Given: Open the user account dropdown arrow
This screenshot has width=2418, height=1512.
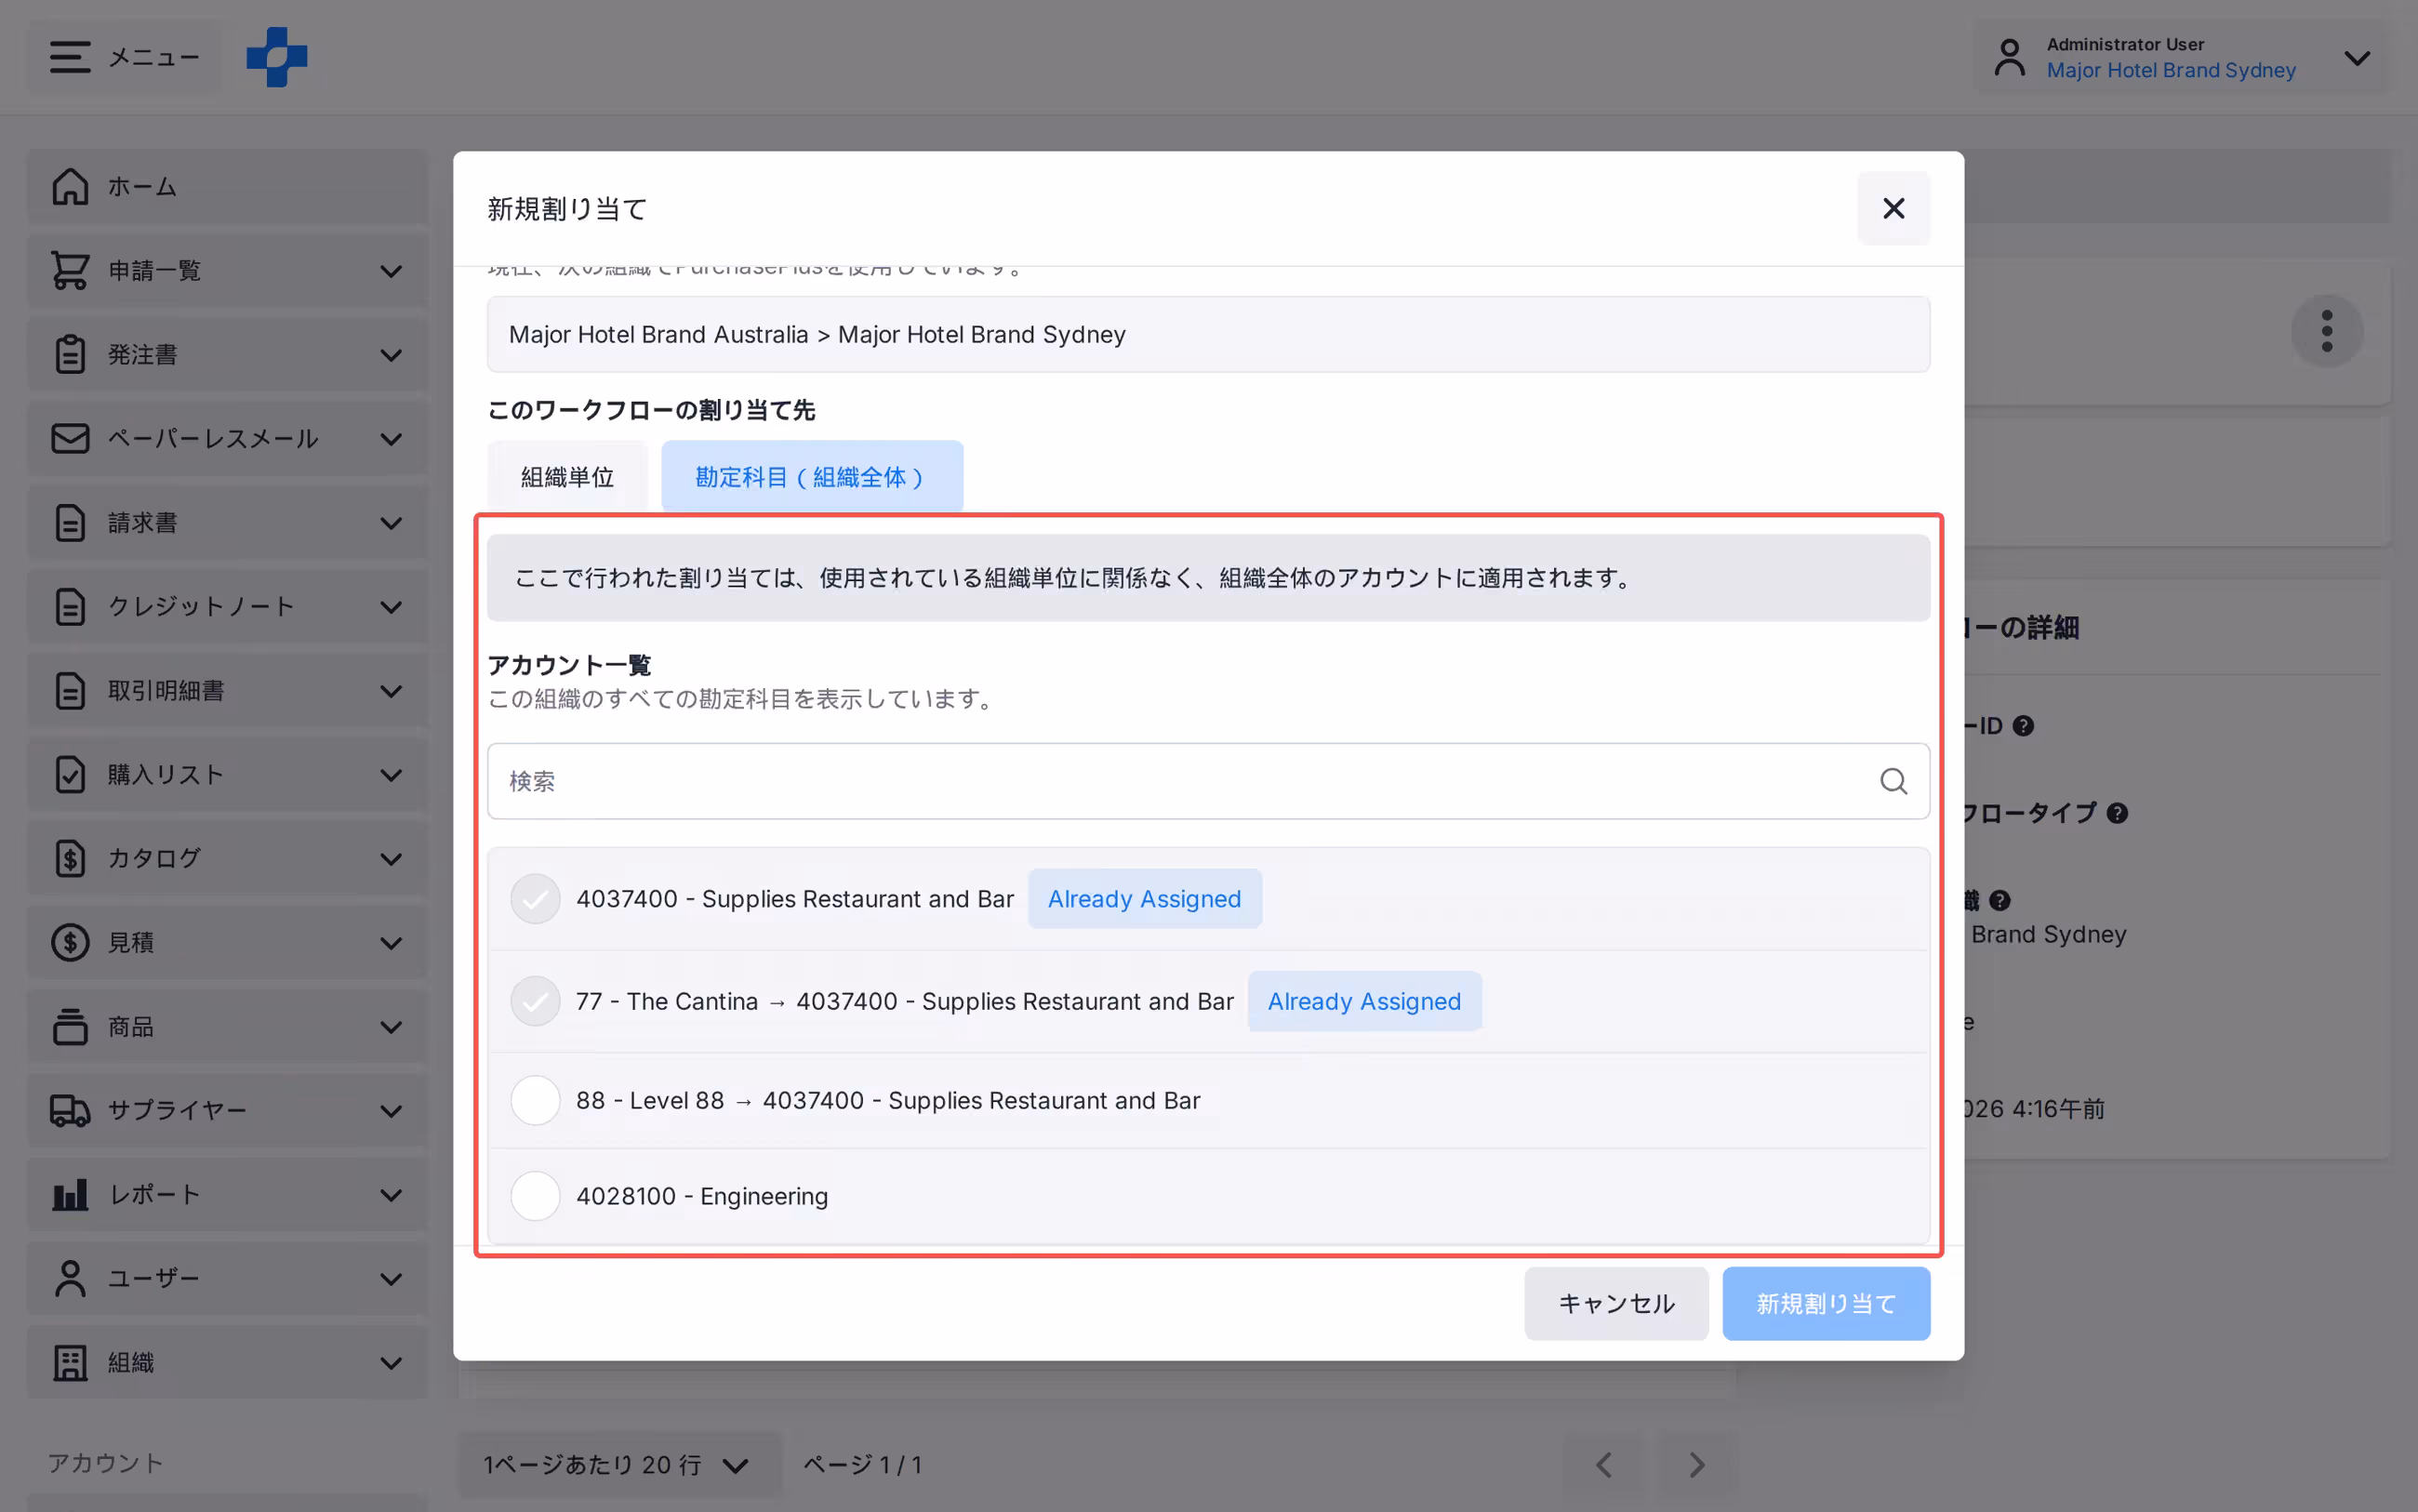Looking at the screenshot, I should [x=2357, y=58].
